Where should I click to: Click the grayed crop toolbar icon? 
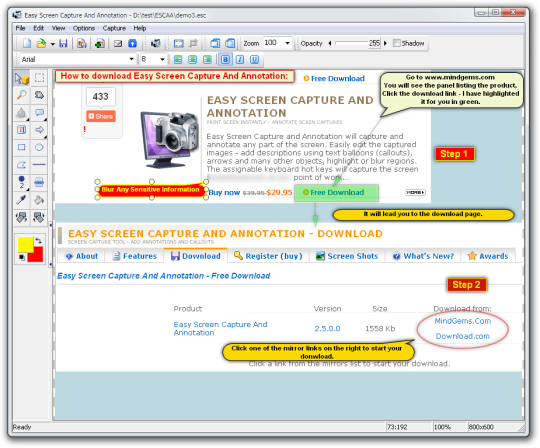194,43
